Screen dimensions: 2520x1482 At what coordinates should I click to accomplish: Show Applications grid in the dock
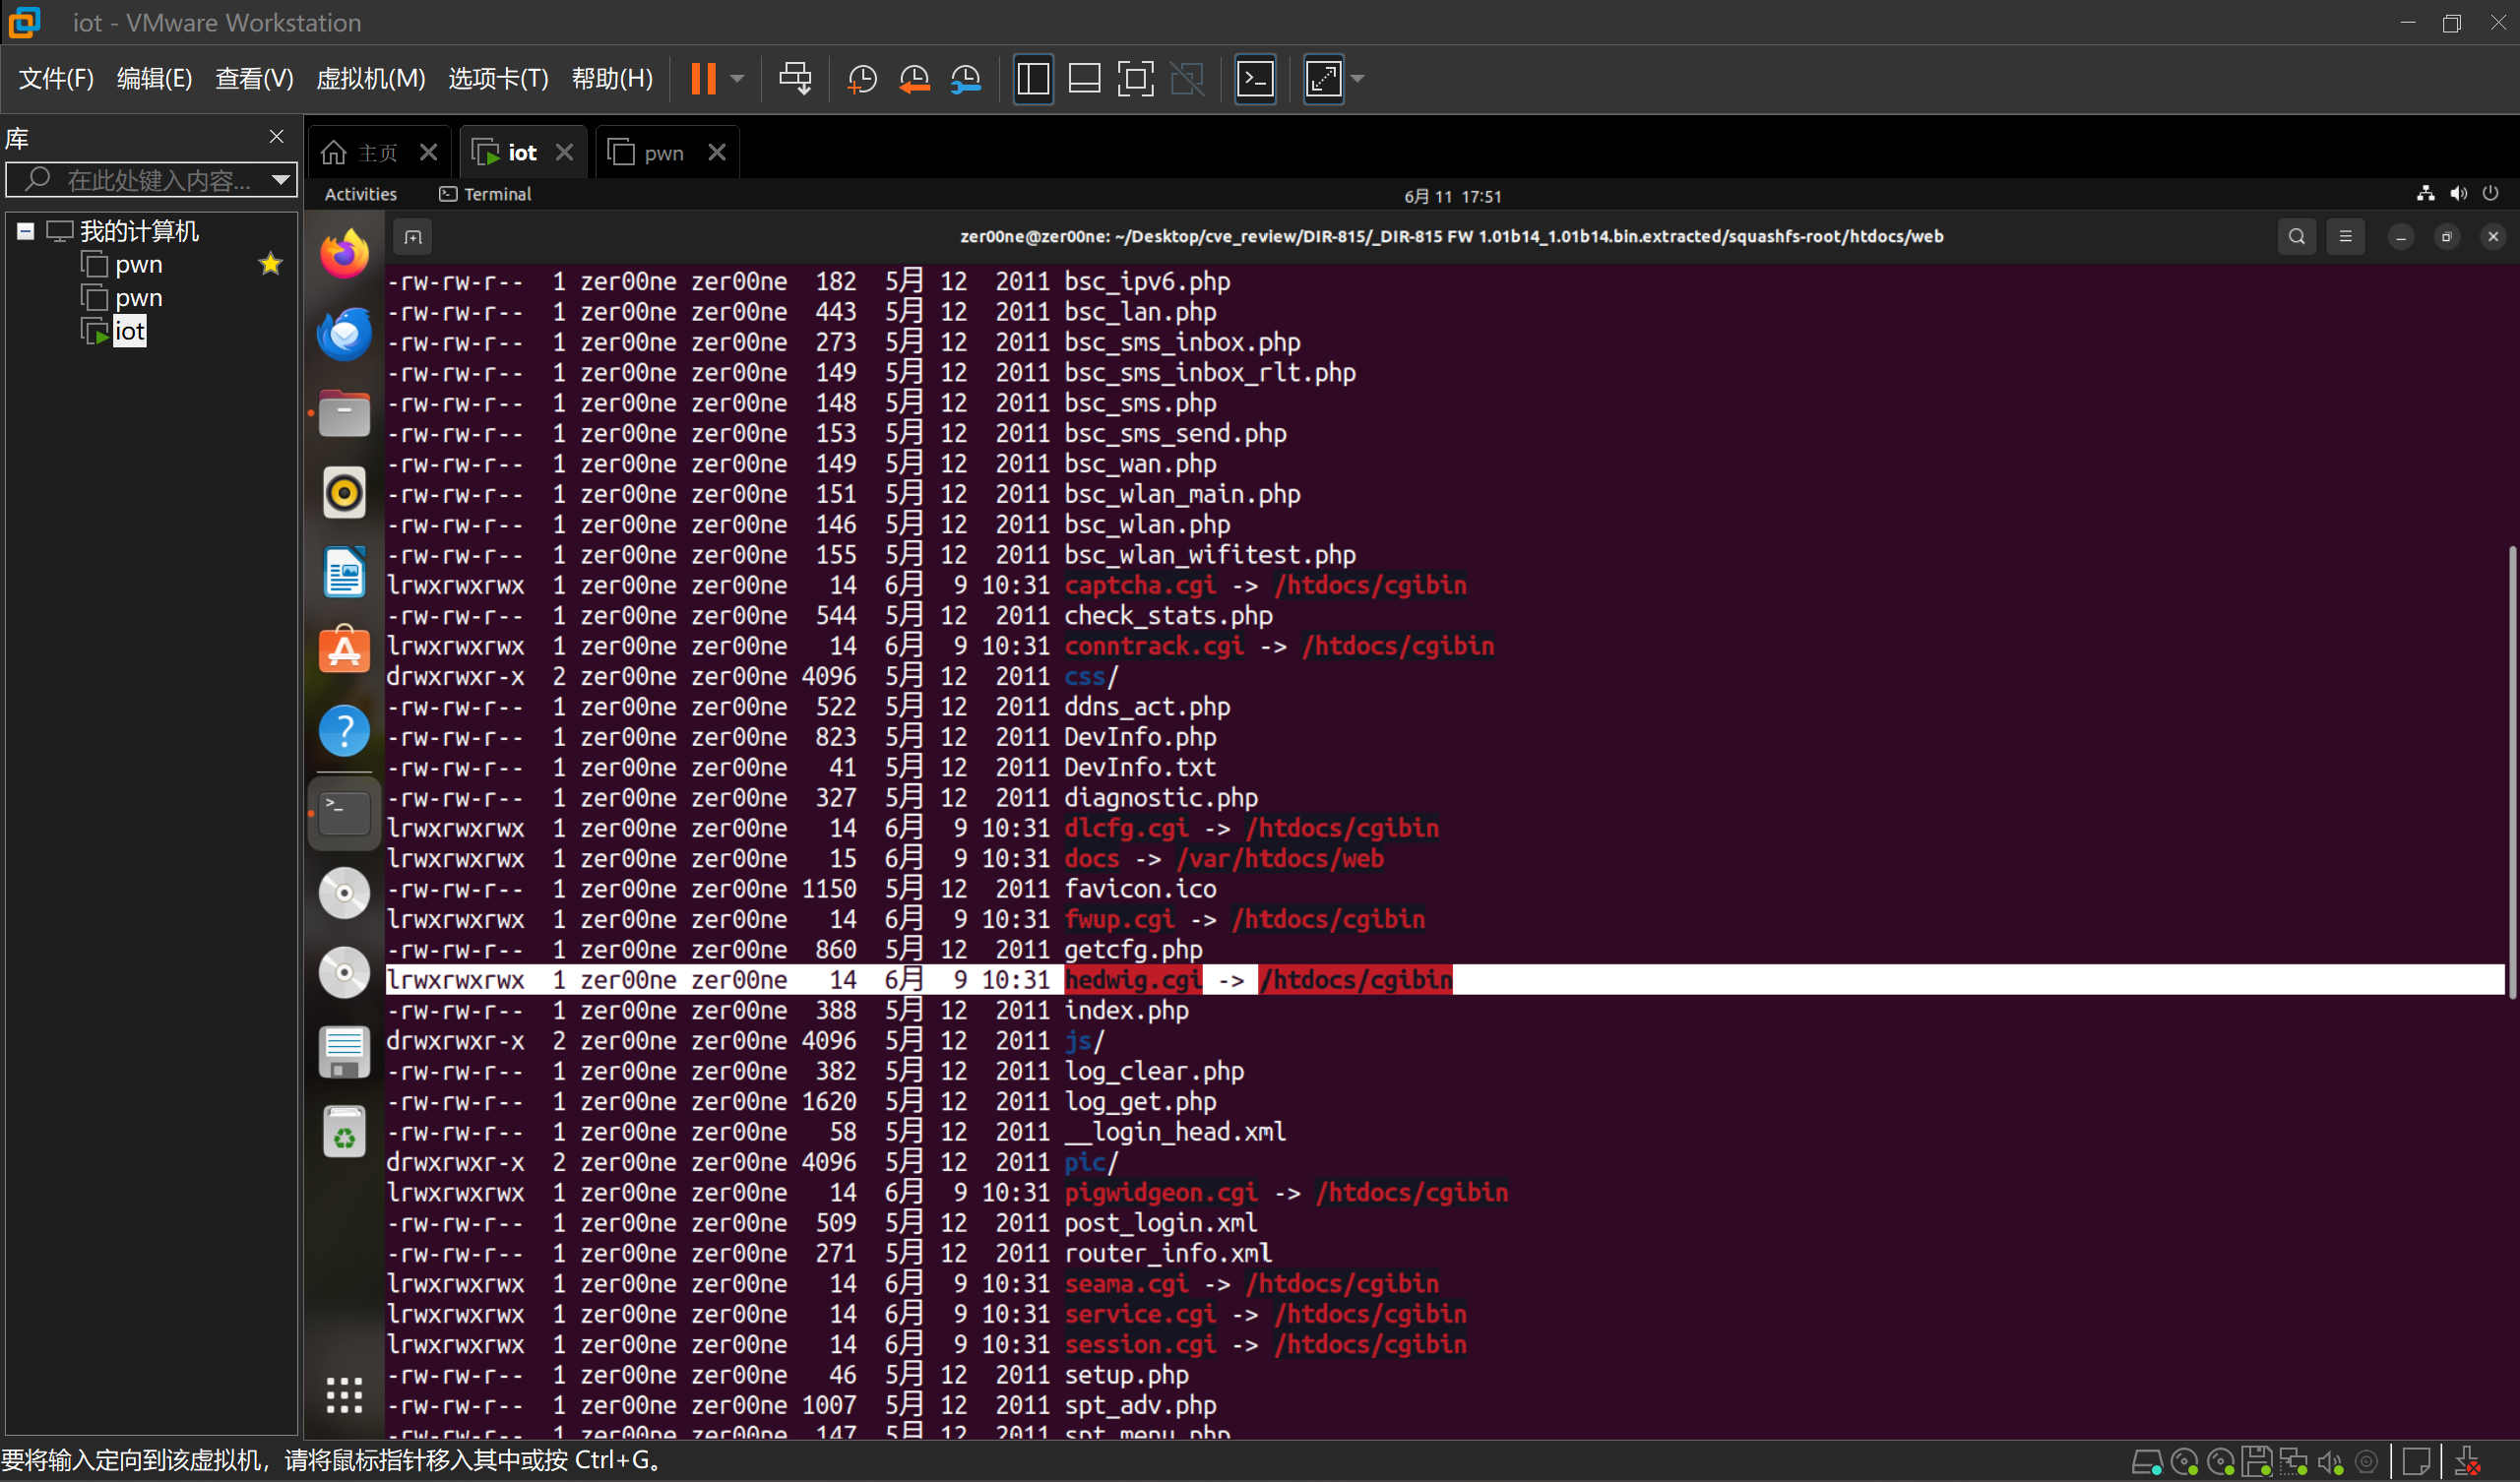tap(344, 1394)
